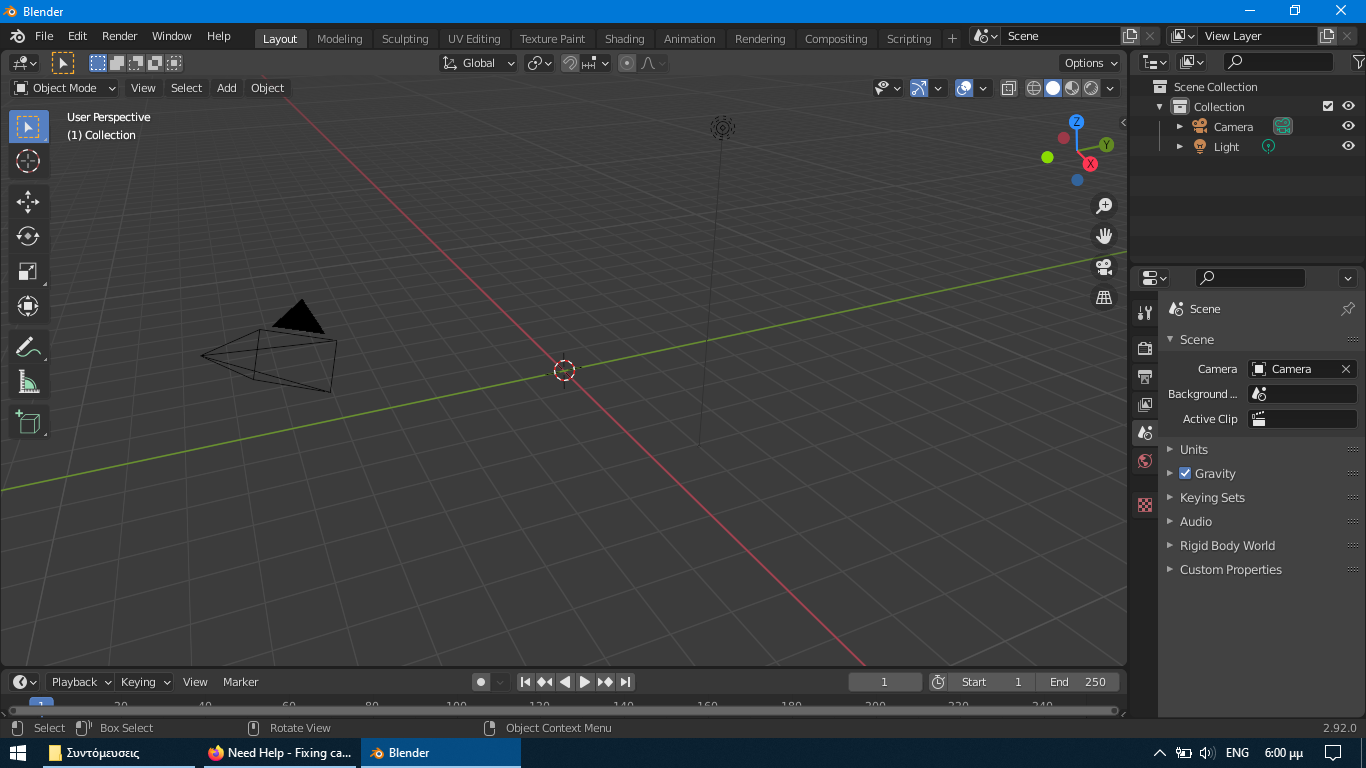This screenshot has width=1366, height=768.
Task: Open the Render properties tab
Action: point(1145,348)
